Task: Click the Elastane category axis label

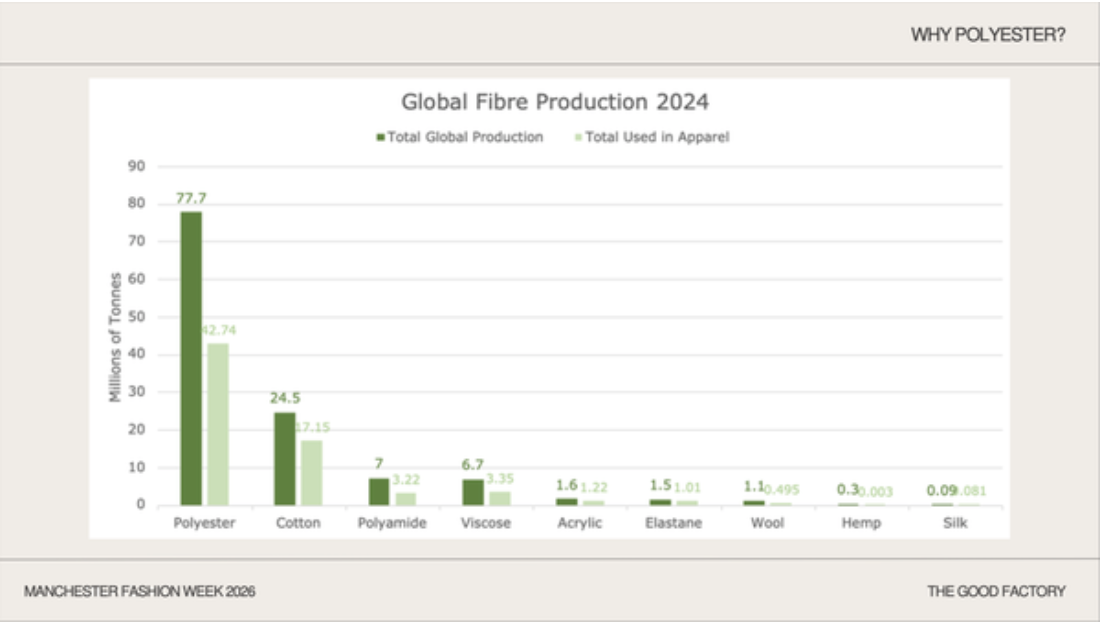Action: click(x=673, y=523)
